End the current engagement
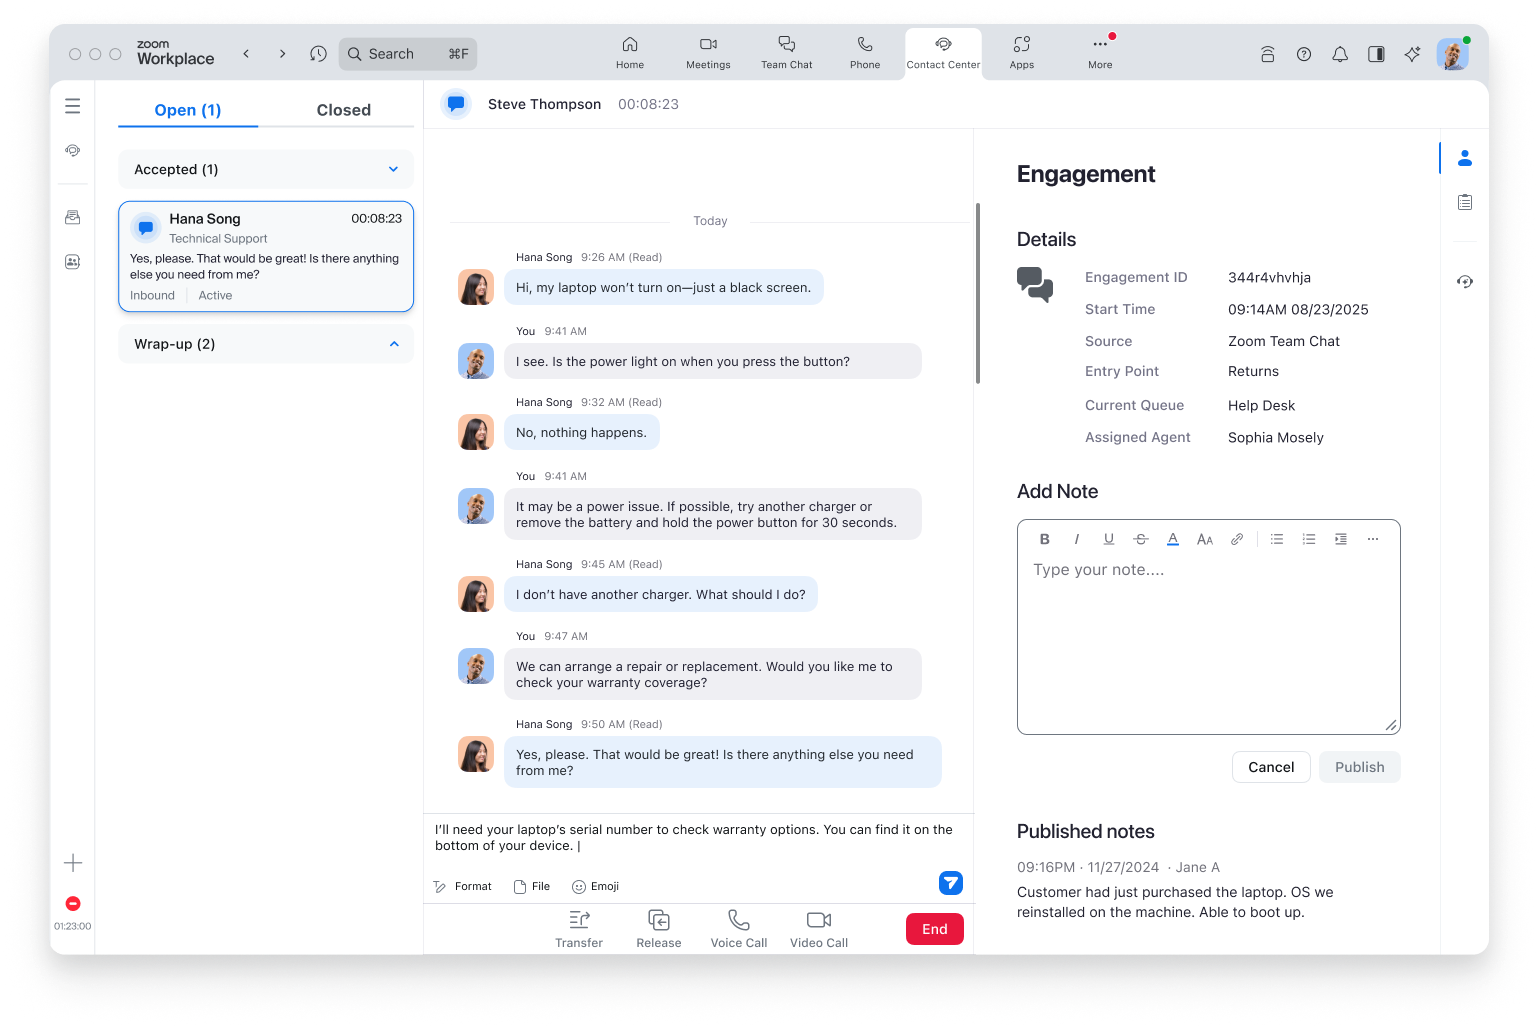Image resolution: width=1538 pixels, height=1027 pixels. tap(934, 928)
